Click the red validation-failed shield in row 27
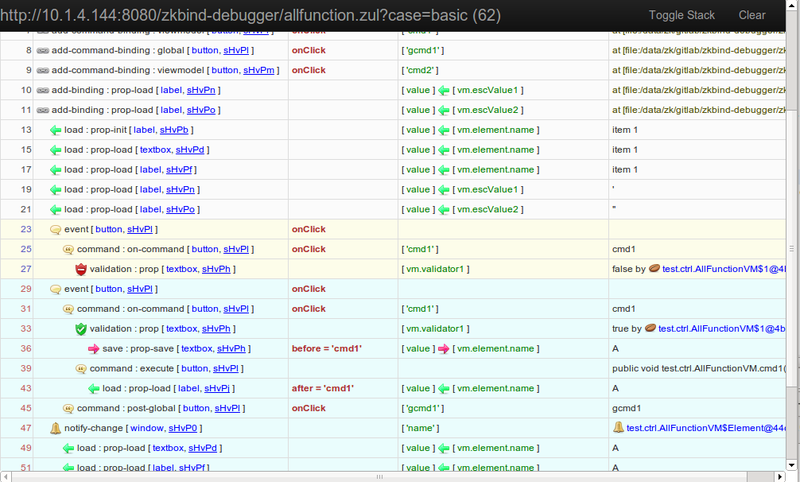This screenshot has width=800, height=482. (x=81, y=269)
